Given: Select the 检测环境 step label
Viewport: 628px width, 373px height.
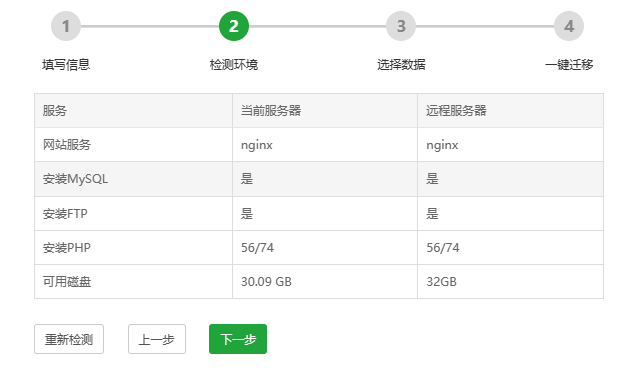Looking at the screenshot, I should [x=234, y=65].
